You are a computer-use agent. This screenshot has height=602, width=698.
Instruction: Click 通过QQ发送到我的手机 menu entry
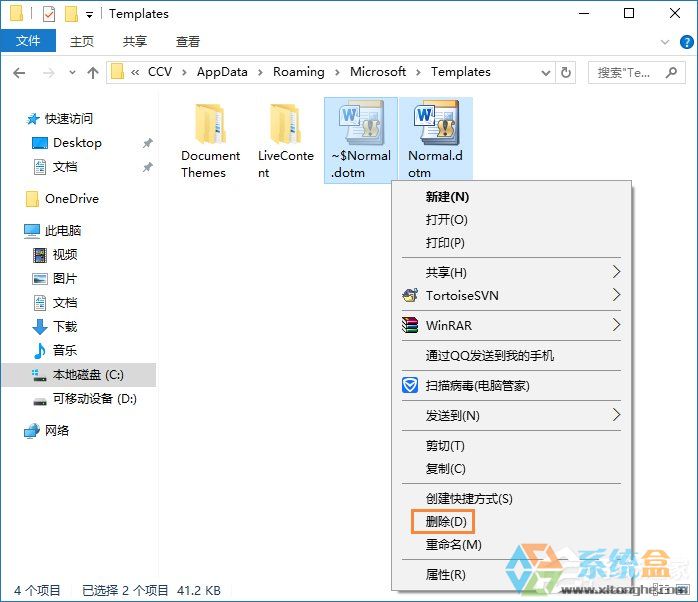pyautogui.click(x=511, y=355)
